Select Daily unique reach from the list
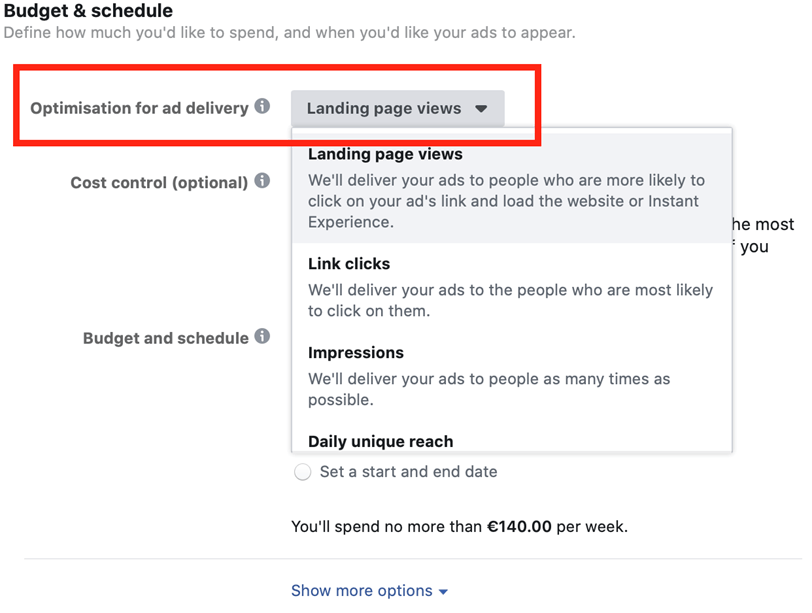Image resolution: width=812 pixels, height=613 pixels. (x=381, y=442)
